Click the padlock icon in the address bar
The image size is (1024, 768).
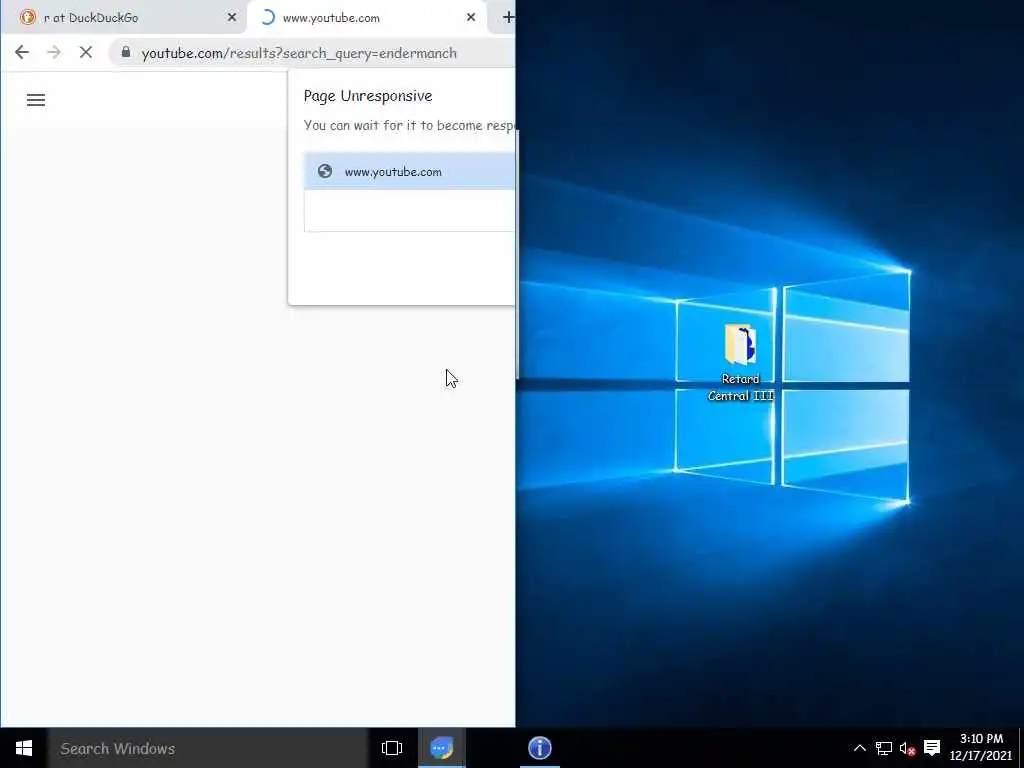click(x=126, y=52)
